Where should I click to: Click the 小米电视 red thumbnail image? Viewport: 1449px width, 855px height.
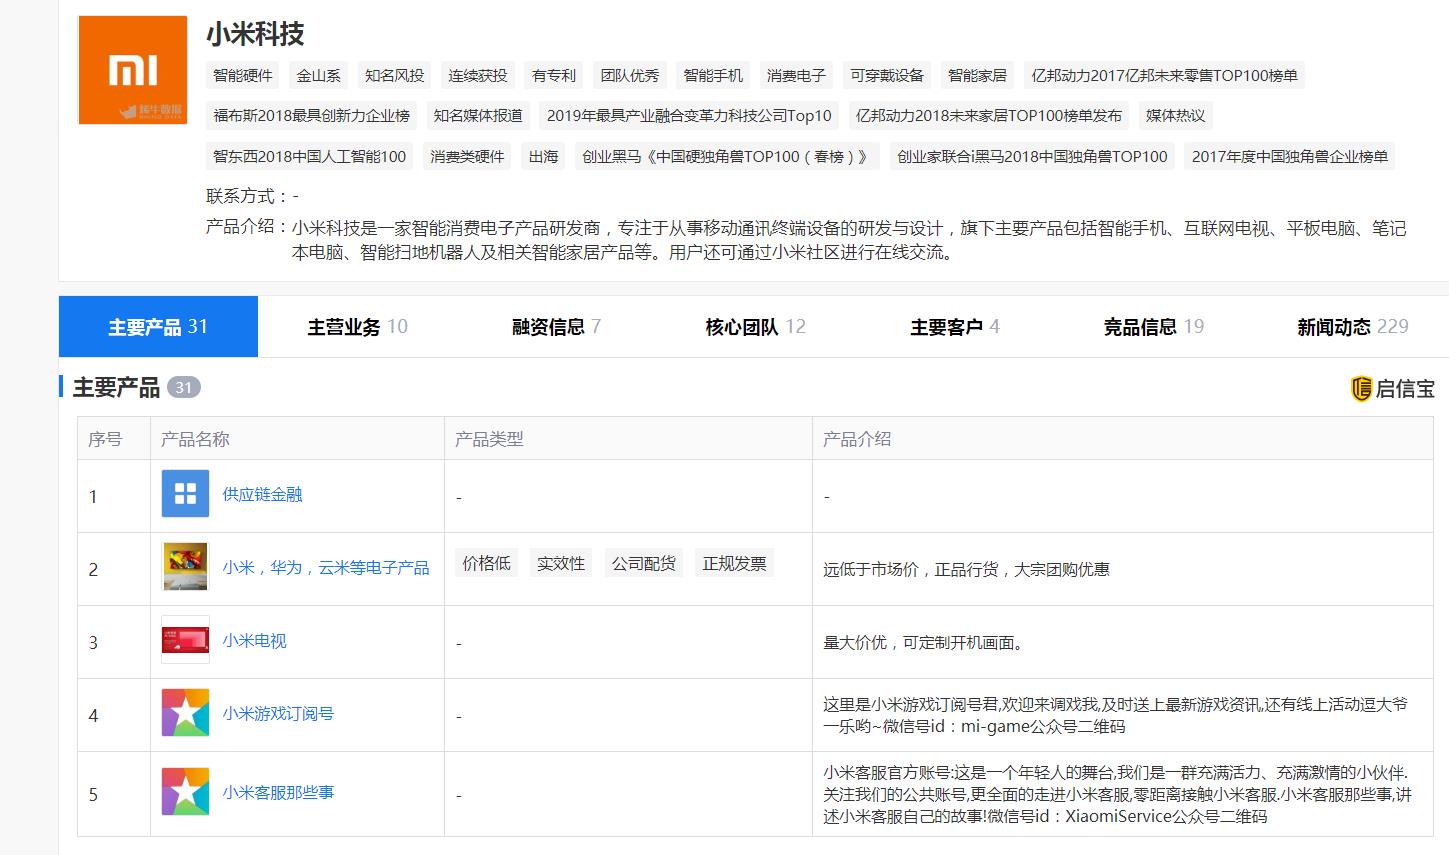(184, 640)
